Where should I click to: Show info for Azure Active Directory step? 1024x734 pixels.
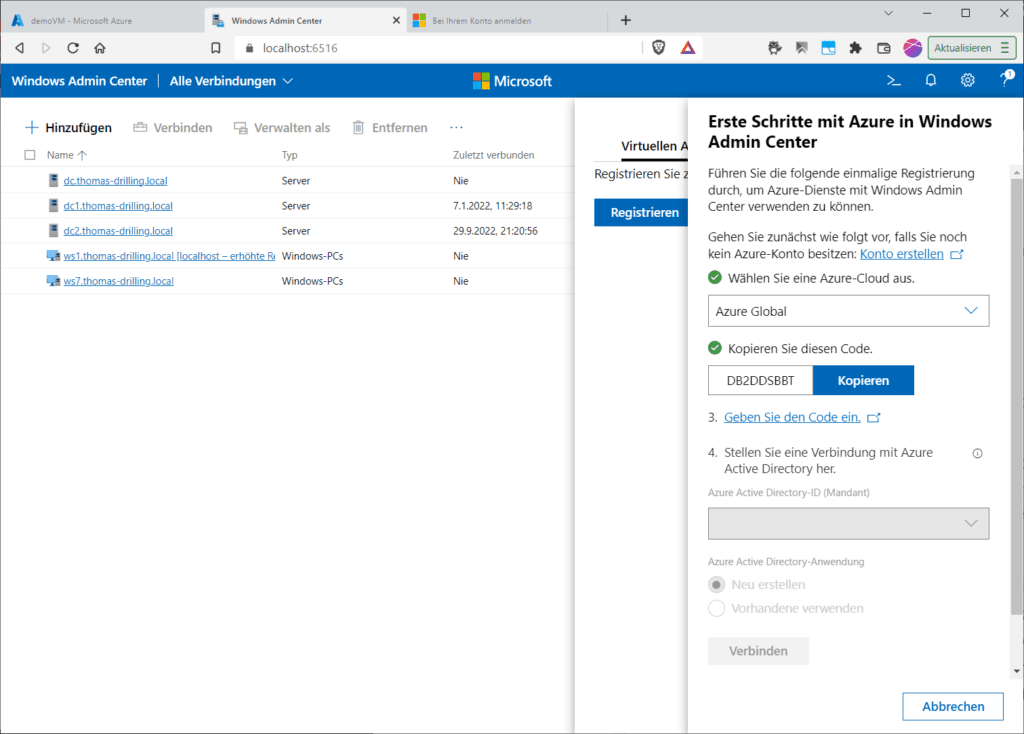point(977,453)
